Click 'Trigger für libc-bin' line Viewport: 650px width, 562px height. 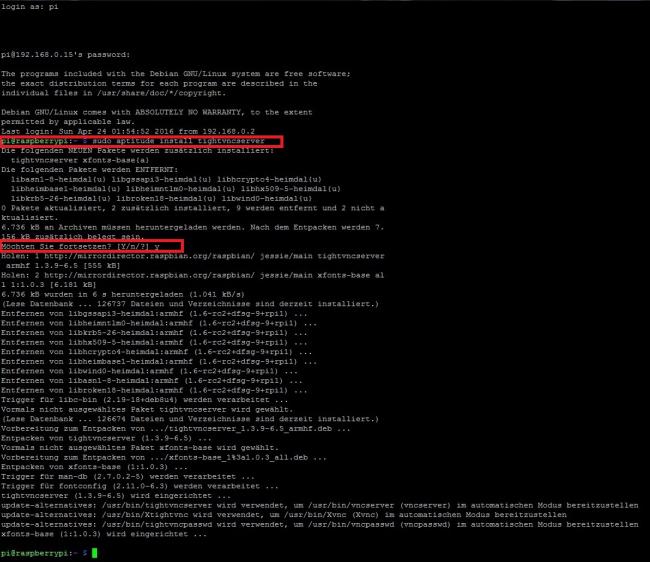point(144,400)
